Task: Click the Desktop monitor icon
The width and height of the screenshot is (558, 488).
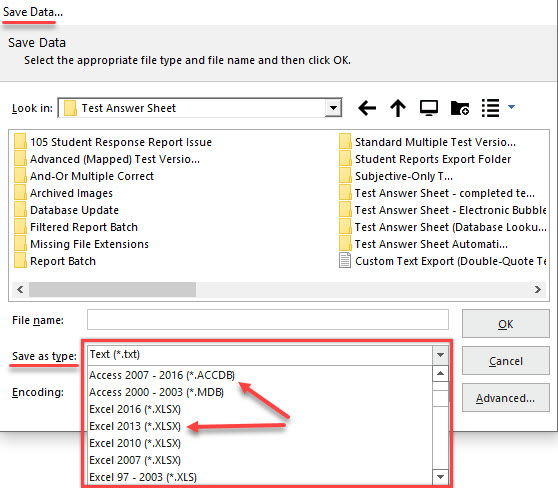Action: 429,108
